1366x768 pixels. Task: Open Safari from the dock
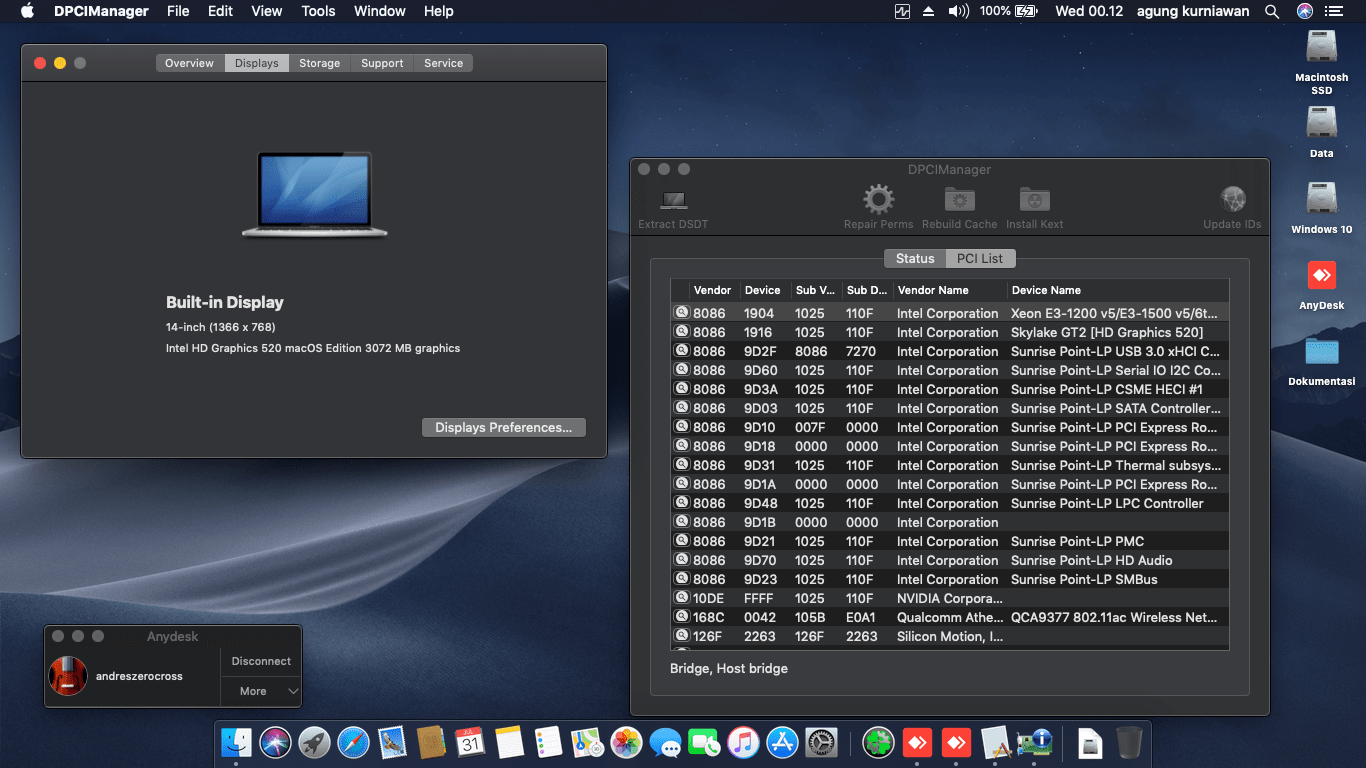point(354,743)
